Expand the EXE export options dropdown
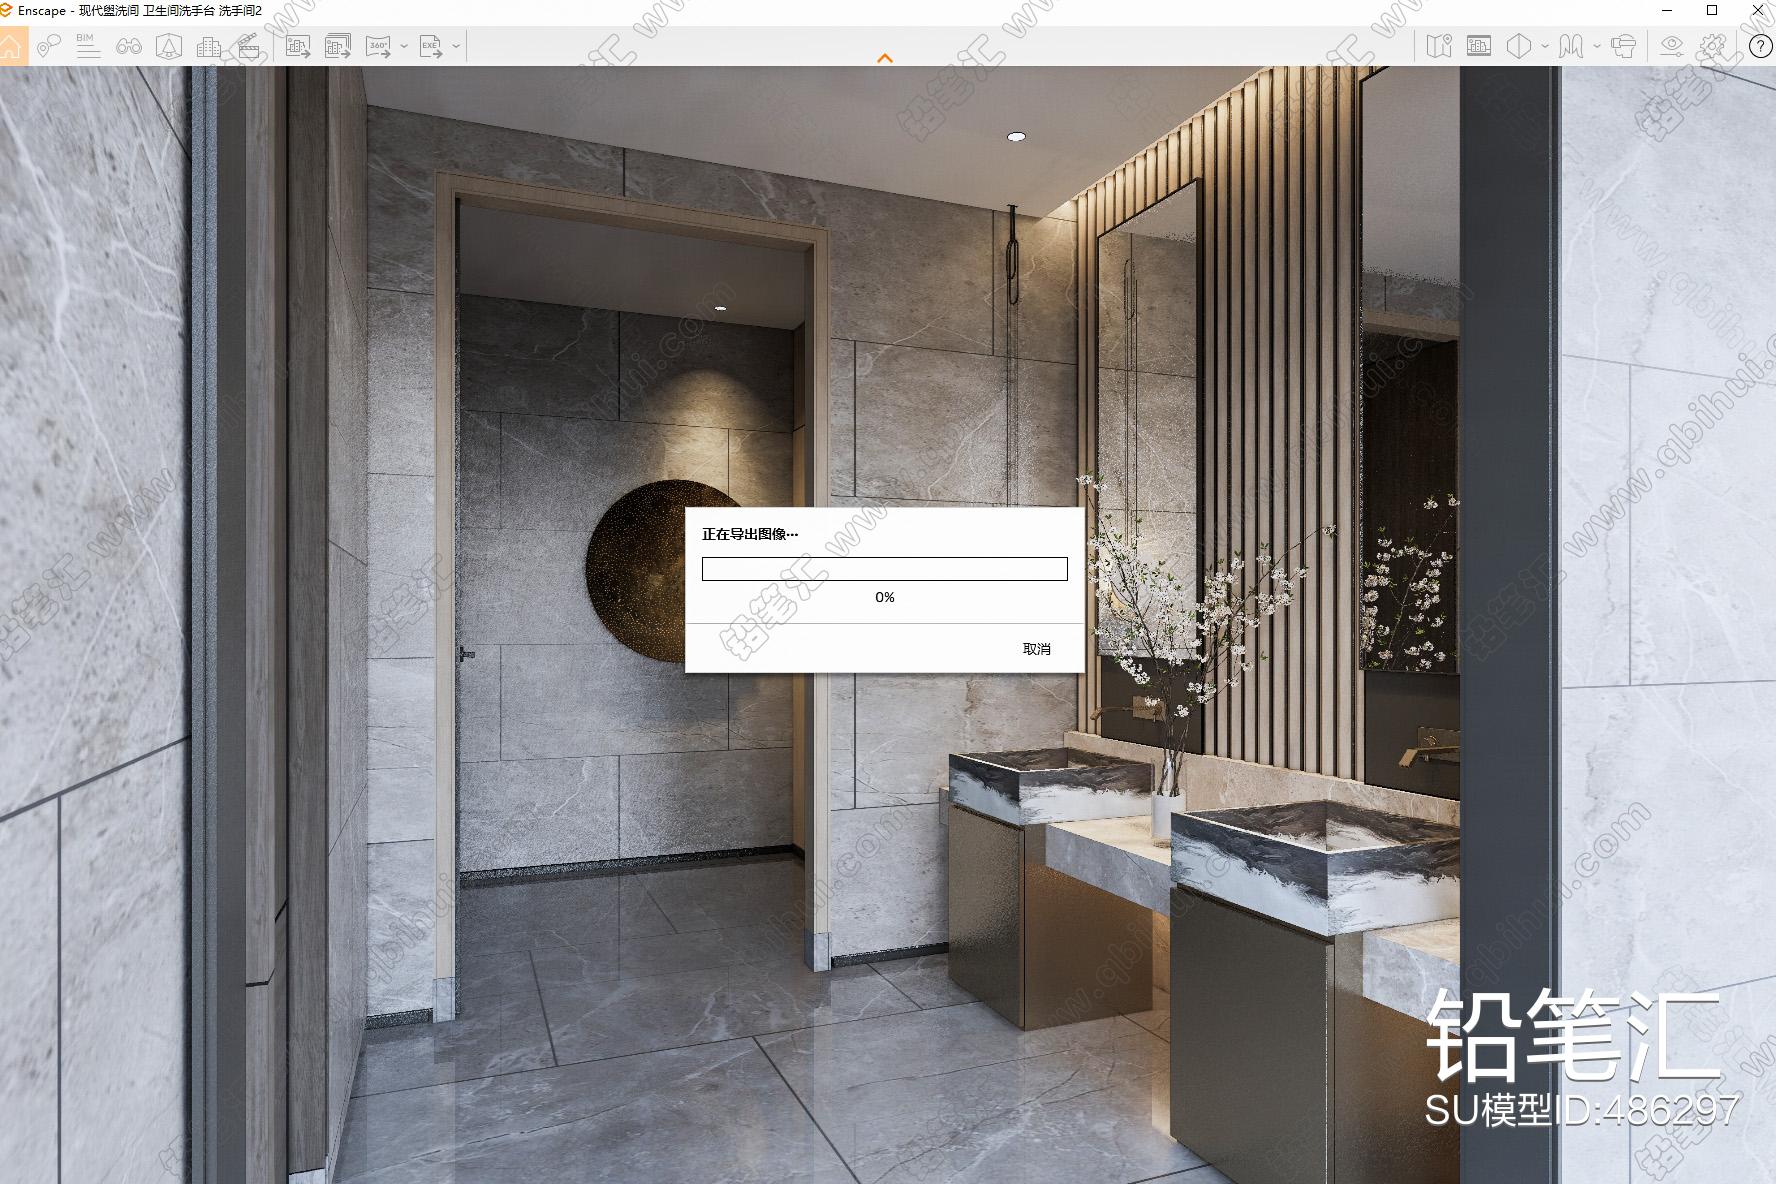This screenshot has height=1184, width=1776. click(456, 46)
